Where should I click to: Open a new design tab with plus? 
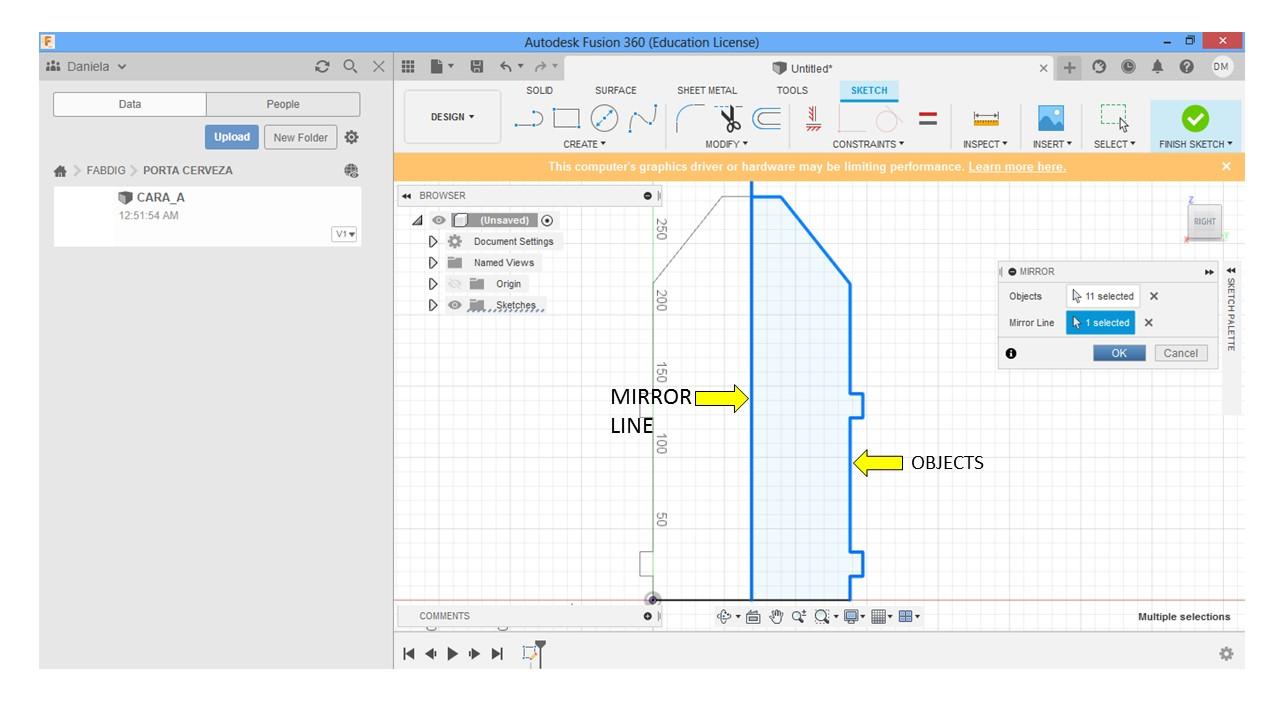point(1070,67)
